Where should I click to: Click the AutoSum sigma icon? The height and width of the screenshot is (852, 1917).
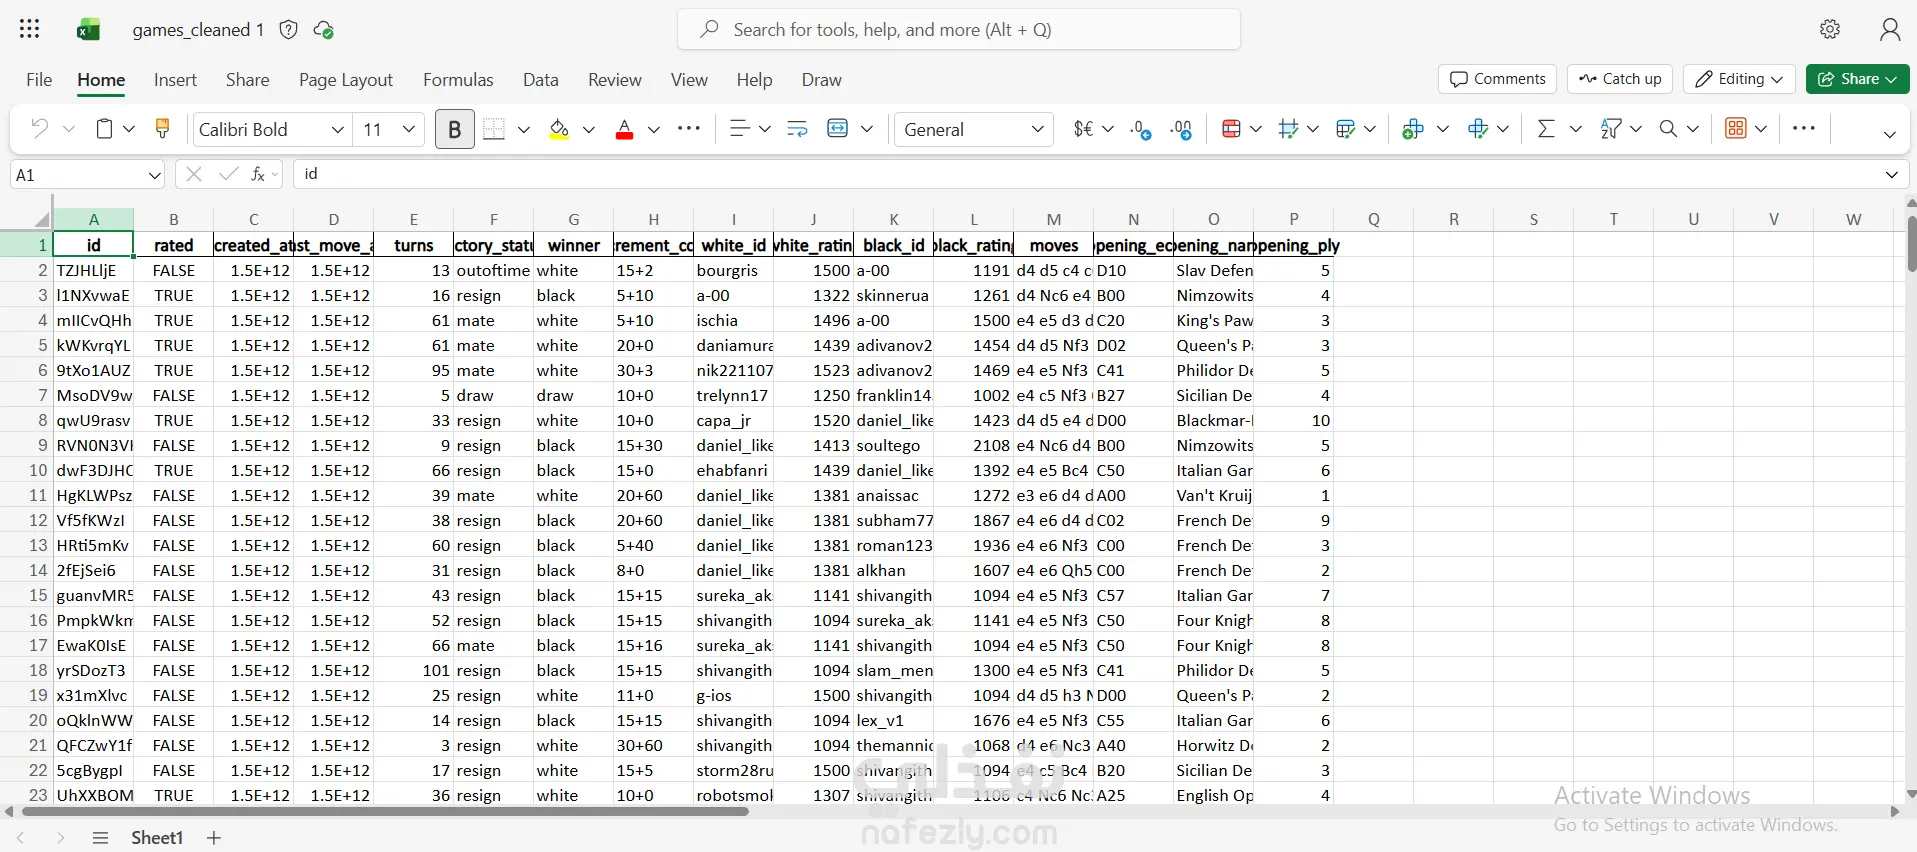[x=1546, y=129]
